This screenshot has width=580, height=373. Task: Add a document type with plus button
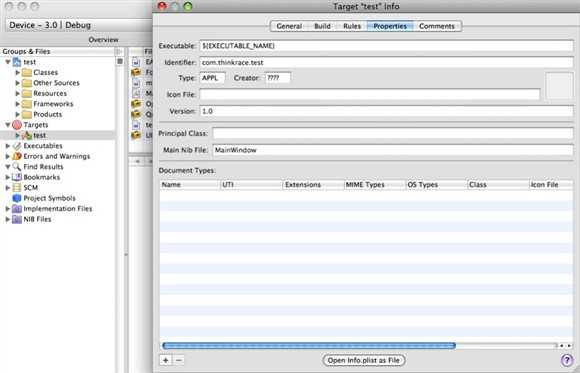coord(166,360)
